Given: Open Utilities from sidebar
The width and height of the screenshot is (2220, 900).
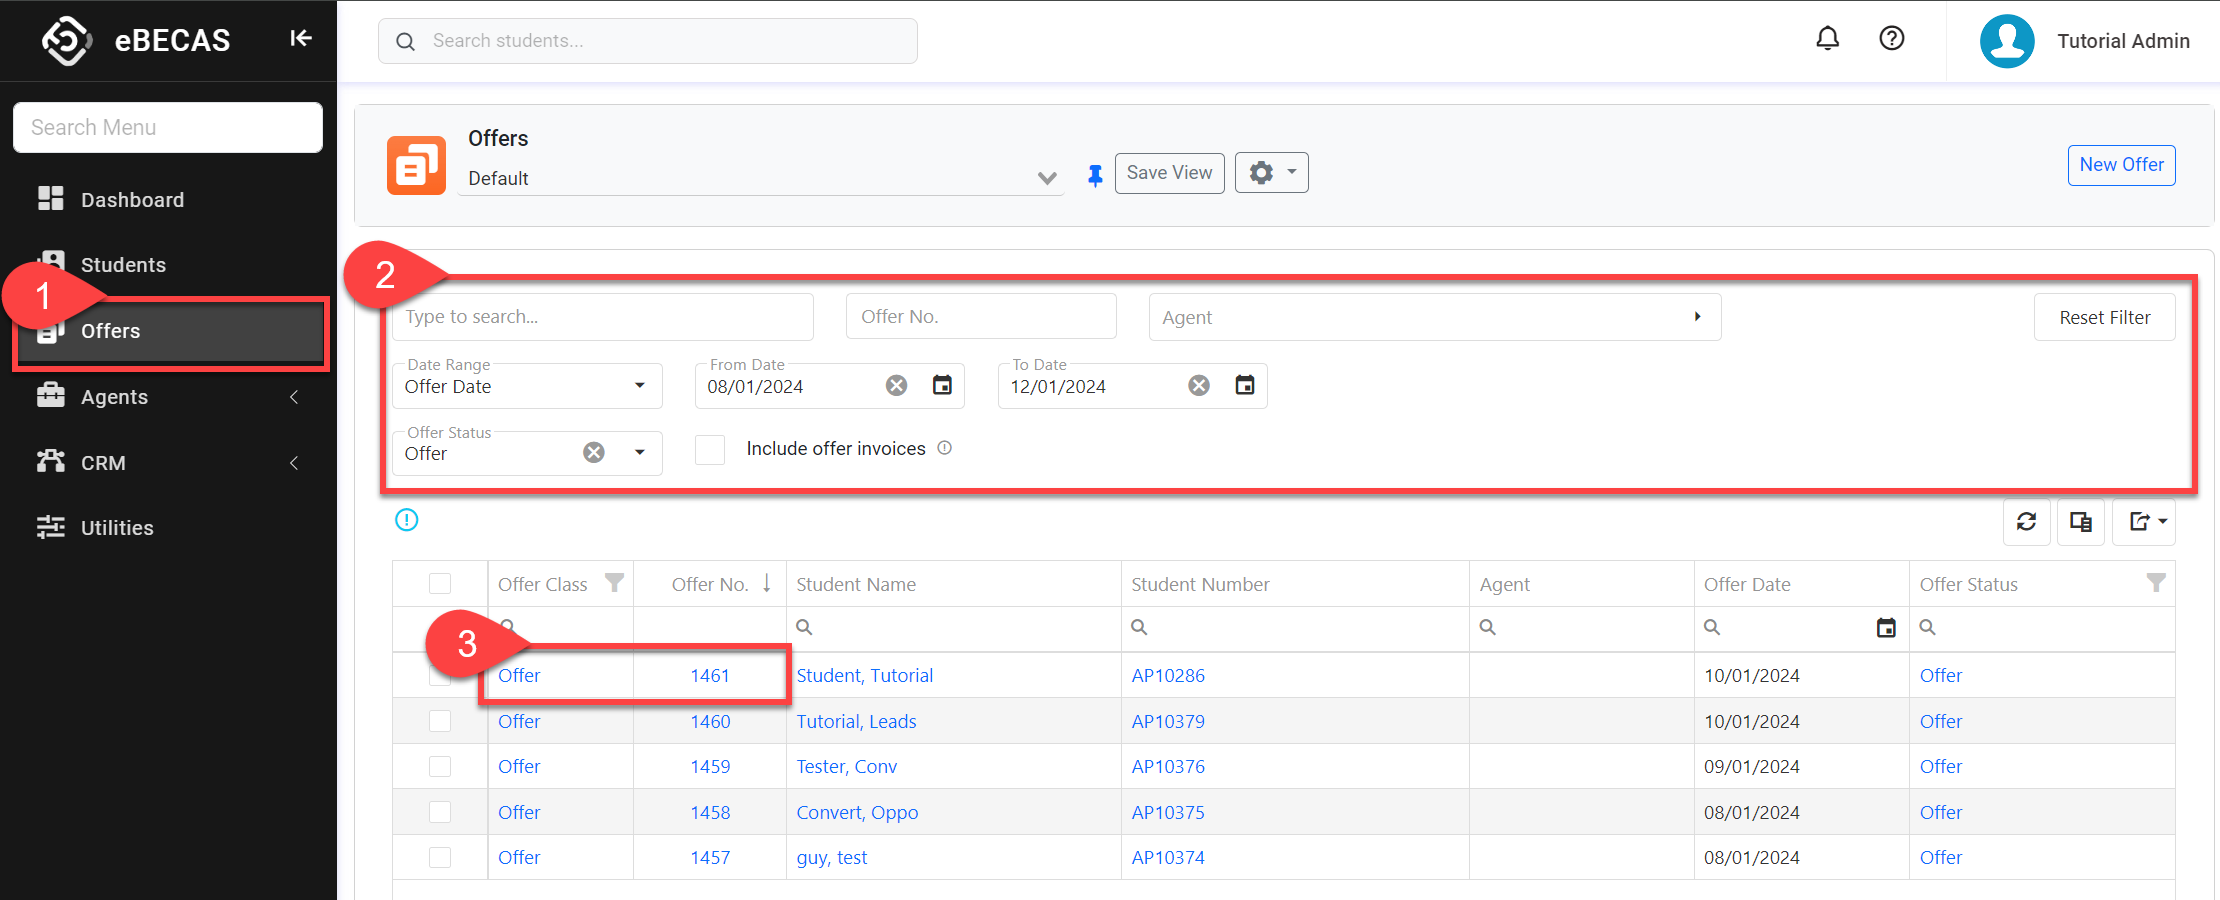Looking at the screenshot, I should [117, 528].
